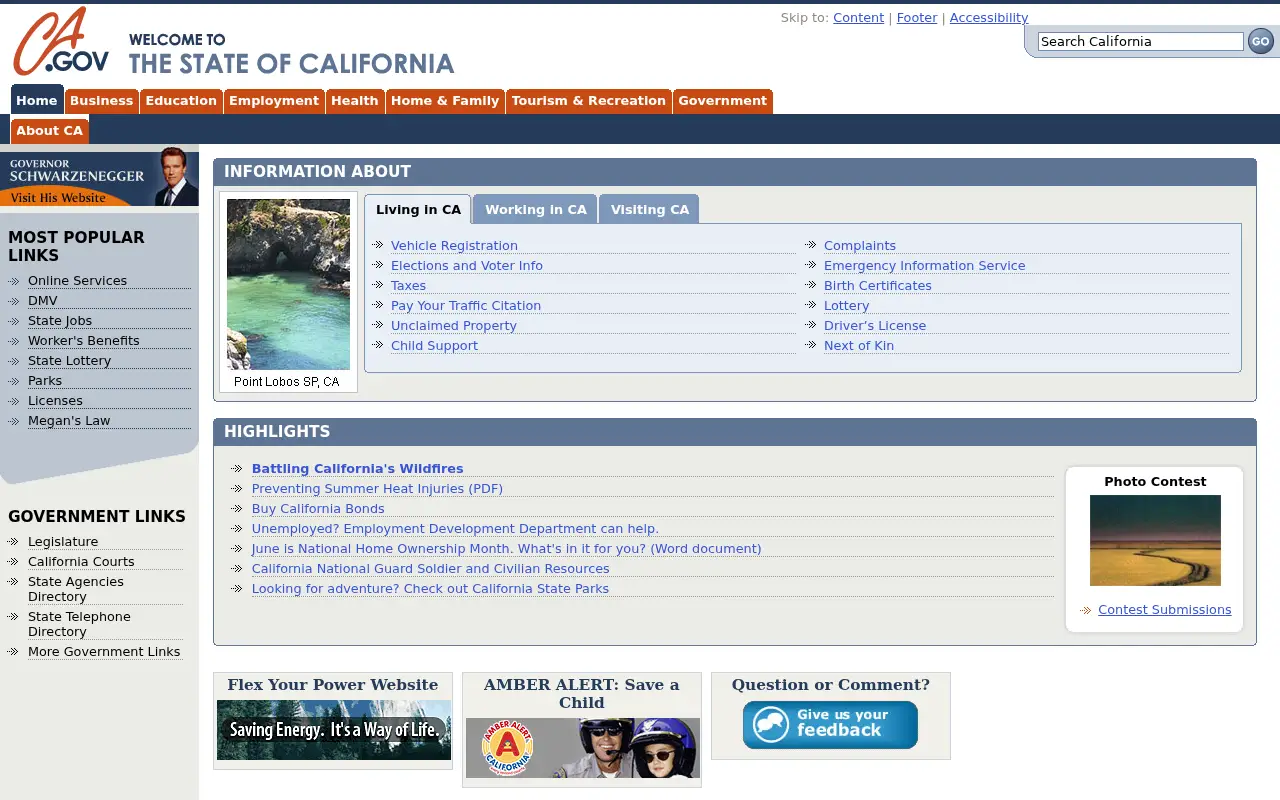Open the Vehicle Registration link
This screenshot has height=800, width=1280.
454,245
